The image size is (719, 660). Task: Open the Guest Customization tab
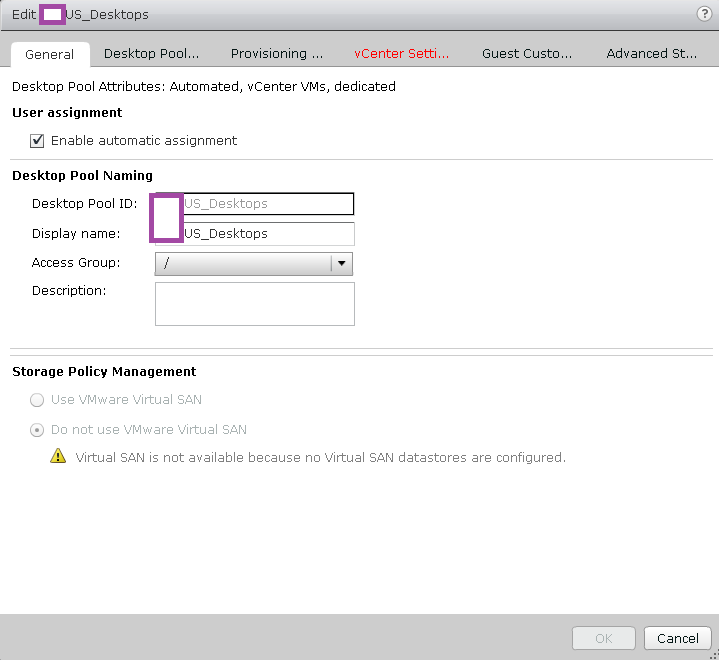pyautogui.click(x=527, y=54)
